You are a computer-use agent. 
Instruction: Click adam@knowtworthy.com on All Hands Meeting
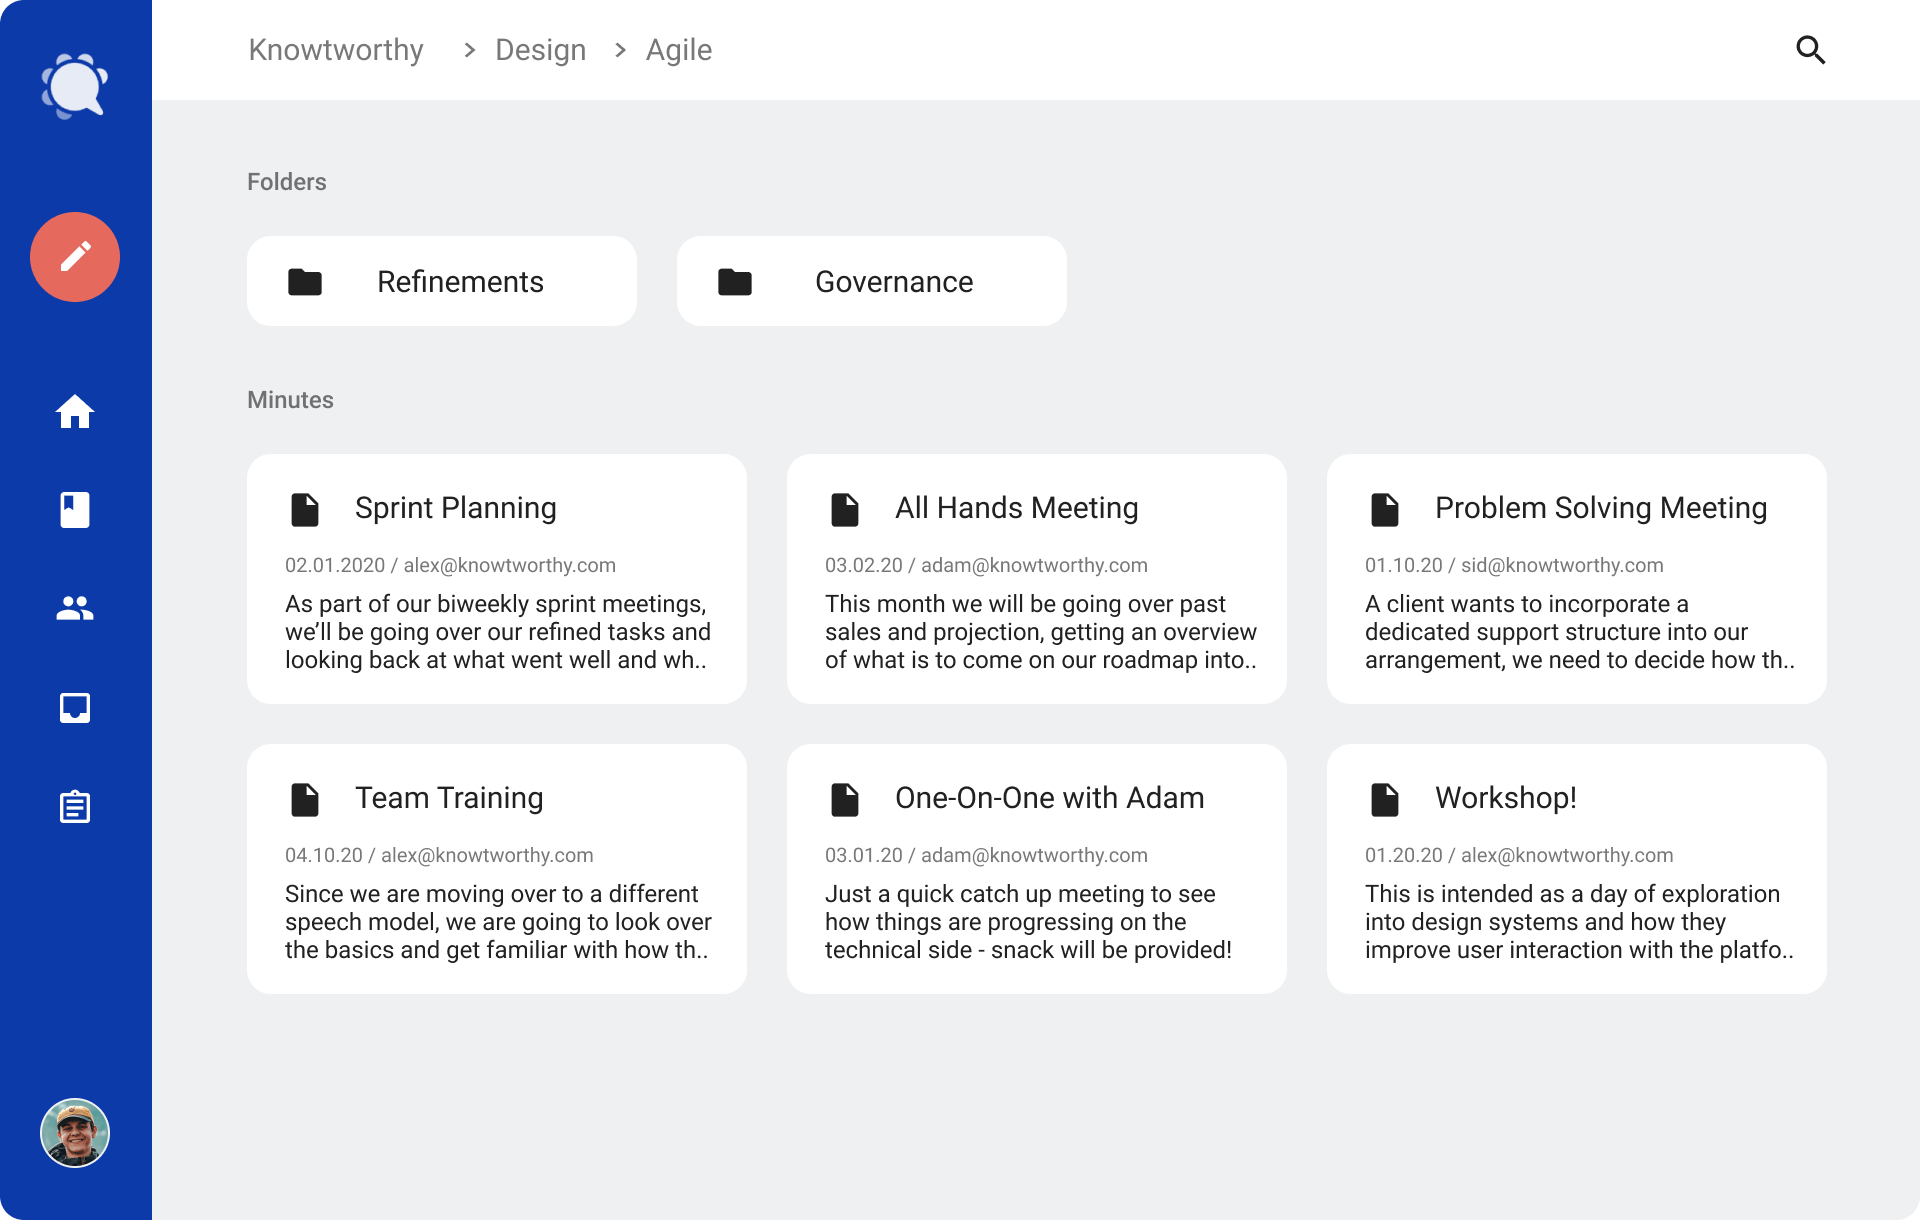tap(1035, 565)
